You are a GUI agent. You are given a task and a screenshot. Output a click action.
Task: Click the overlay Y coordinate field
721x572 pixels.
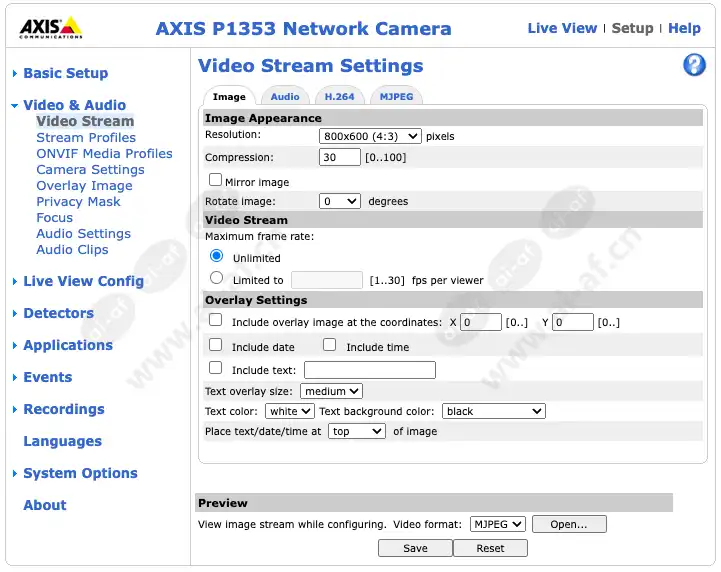pos(572,322)
